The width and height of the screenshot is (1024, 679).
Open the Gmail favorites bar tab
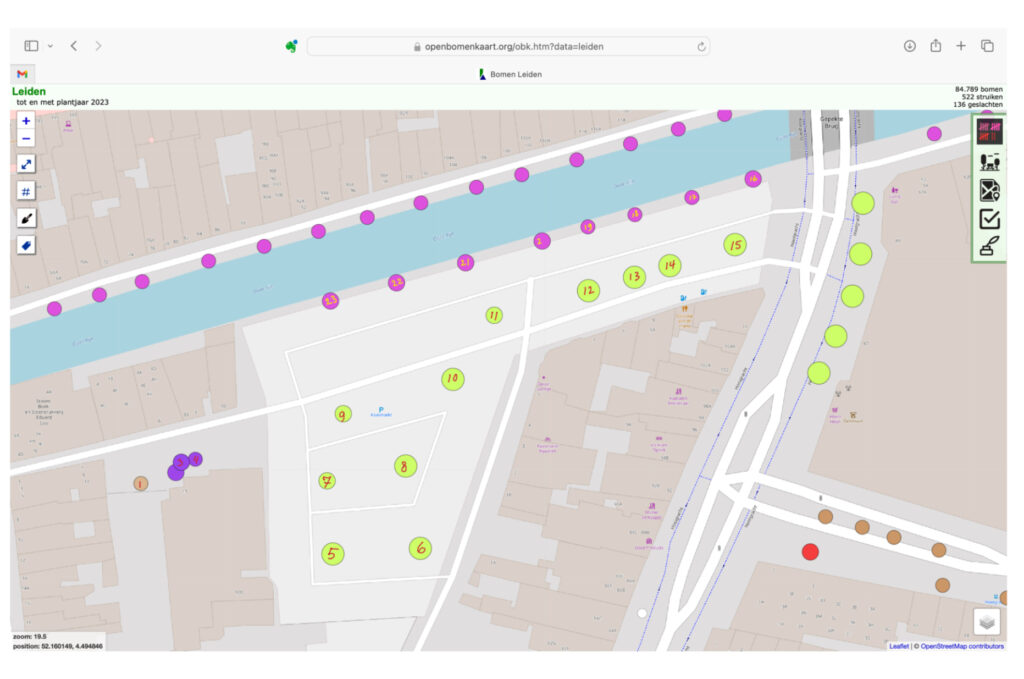click(22, 74)
